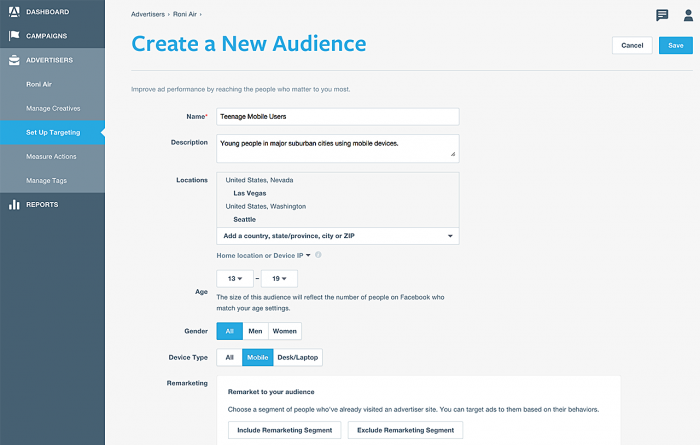This screenshot has width=700, height=445.
Task: Click Include Remarketing Segment button
Action: point(285,430)
